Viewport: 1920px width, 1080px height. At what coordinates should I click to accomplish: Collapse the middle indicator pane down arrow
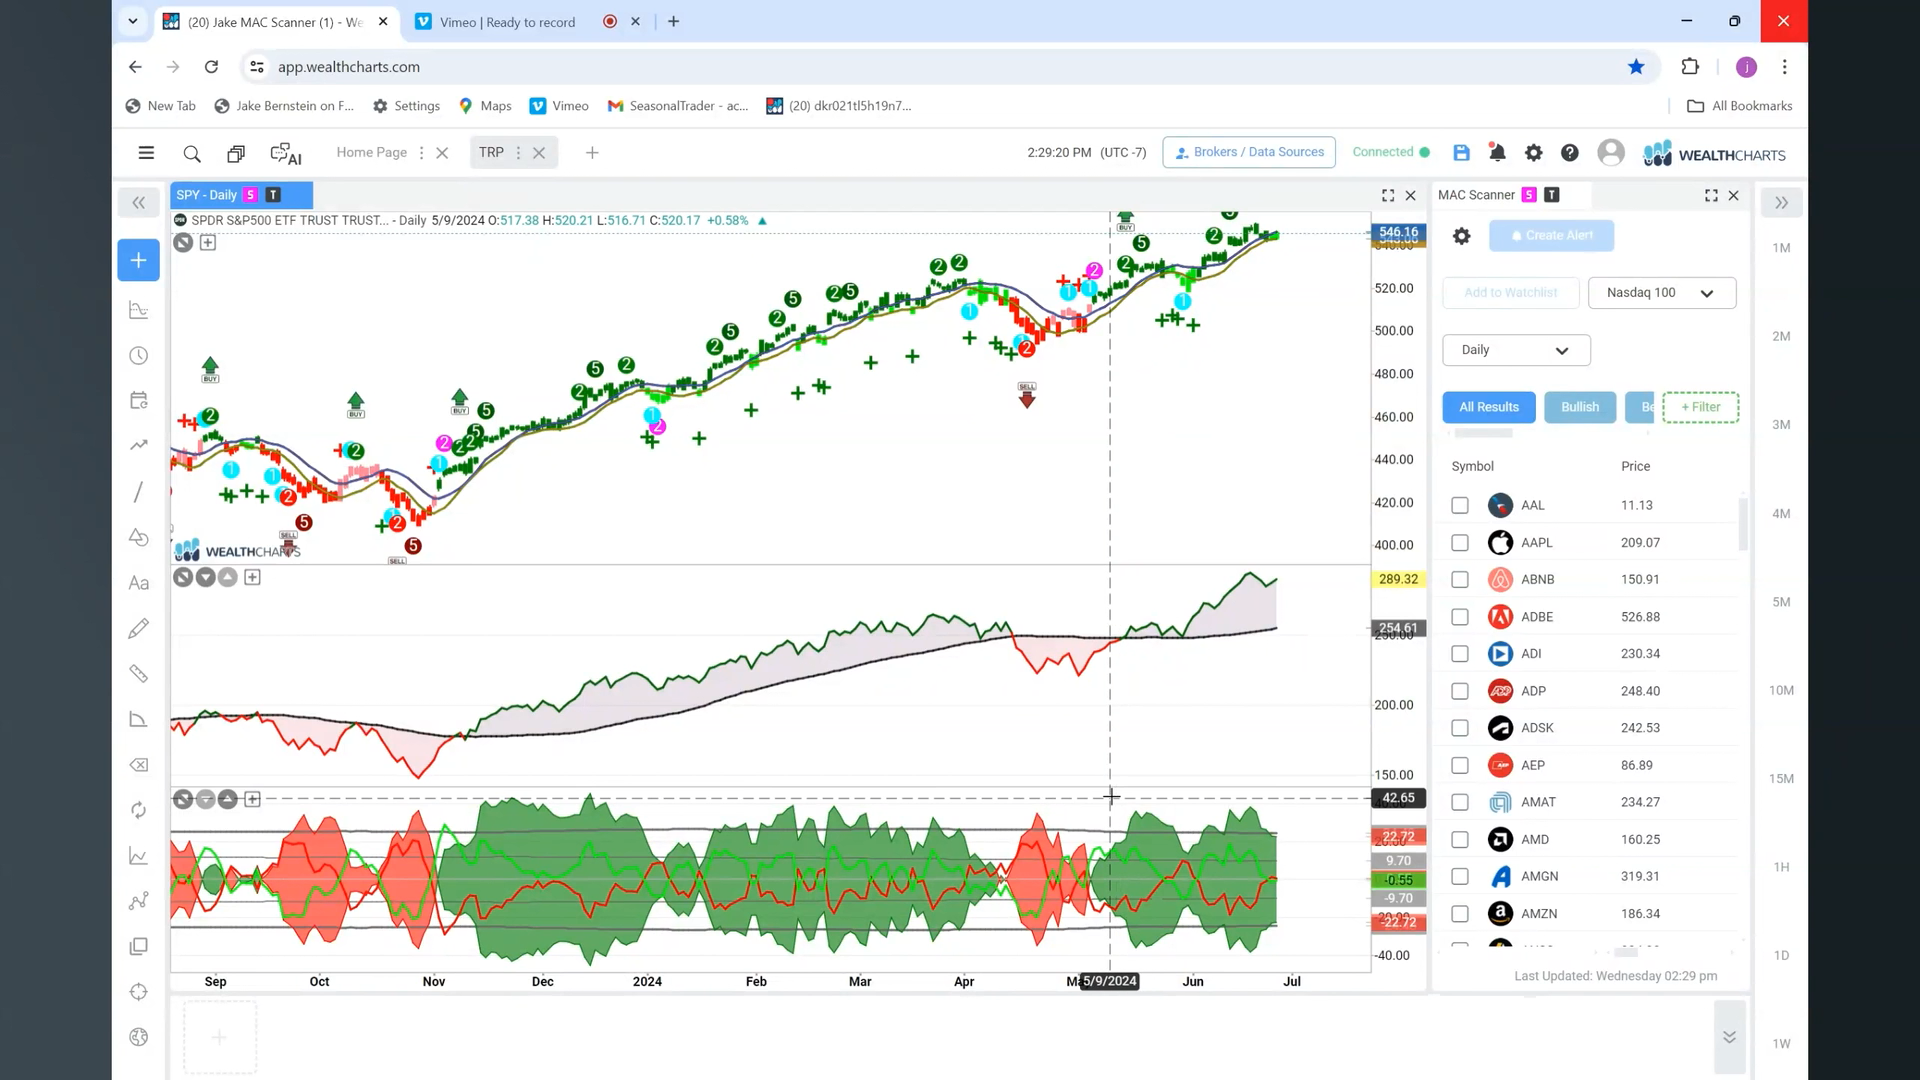point(205,577)
